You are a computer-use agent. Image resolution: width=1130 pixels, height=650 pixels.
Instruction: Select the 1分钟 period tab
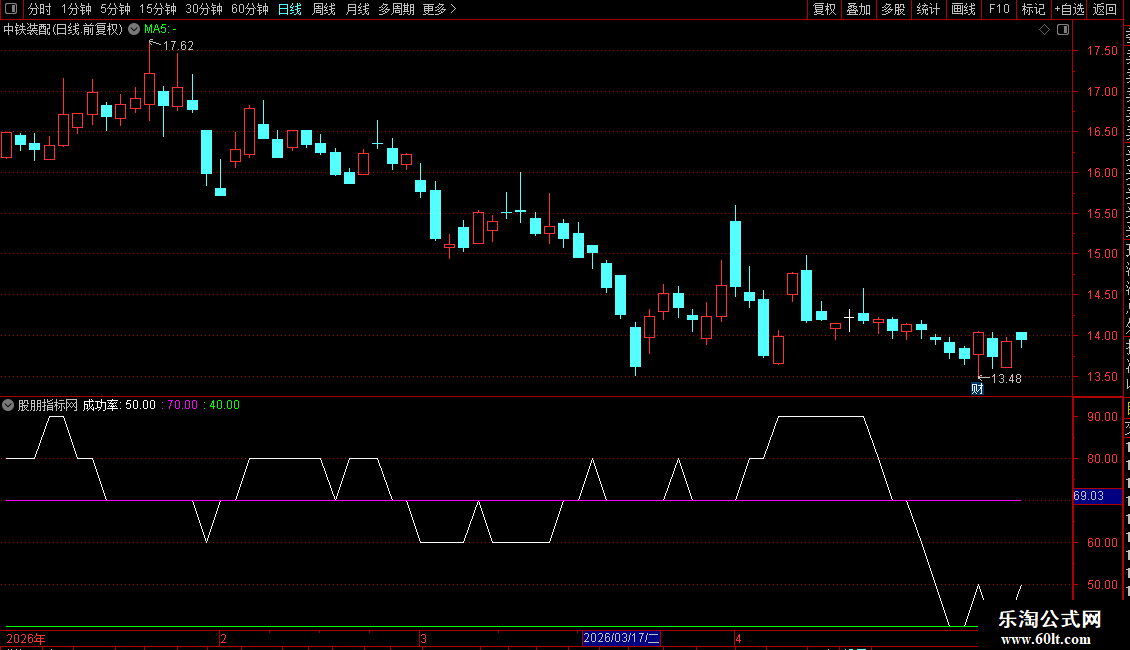click(x=76, y=9)
